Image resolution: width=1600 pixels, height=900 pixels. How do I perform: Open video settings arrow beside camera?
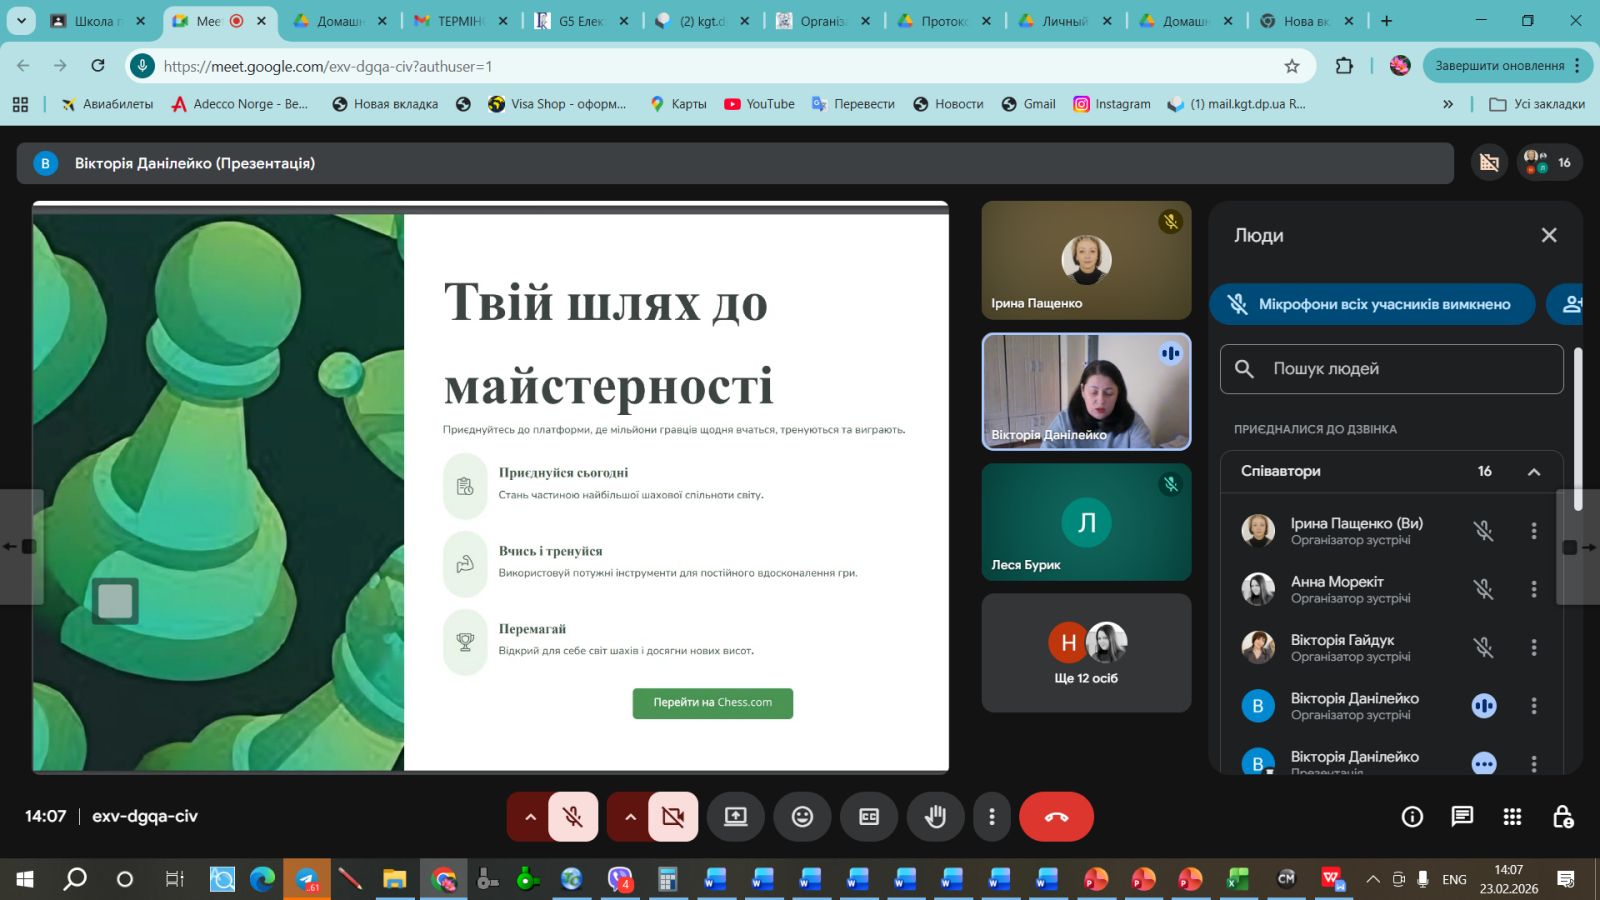coord(630,817)
